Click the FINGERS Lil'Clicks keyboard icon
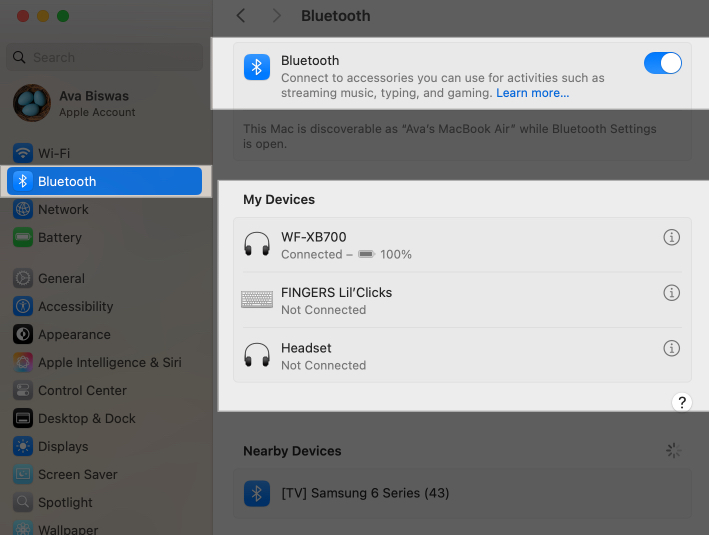The height and width of the screenshot is (535, 709). pos(257,299)
